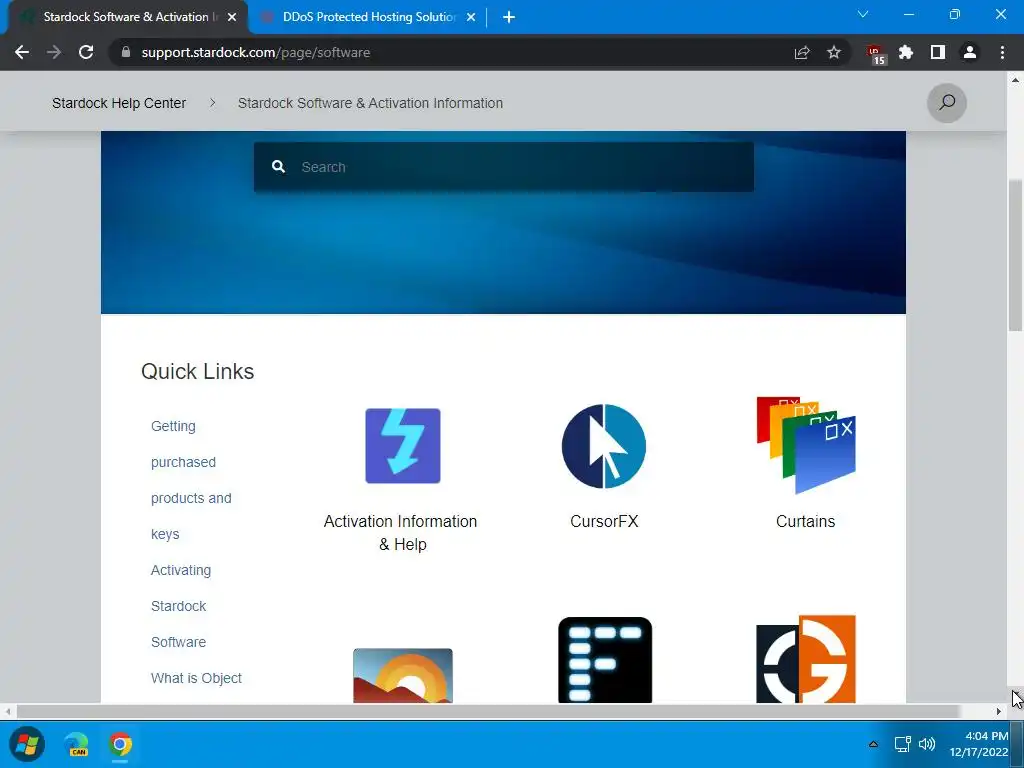This screenshot has width=1024, height=768.
Task: Click the horizontal scroll right arrow
Action: tap(999, 711)
